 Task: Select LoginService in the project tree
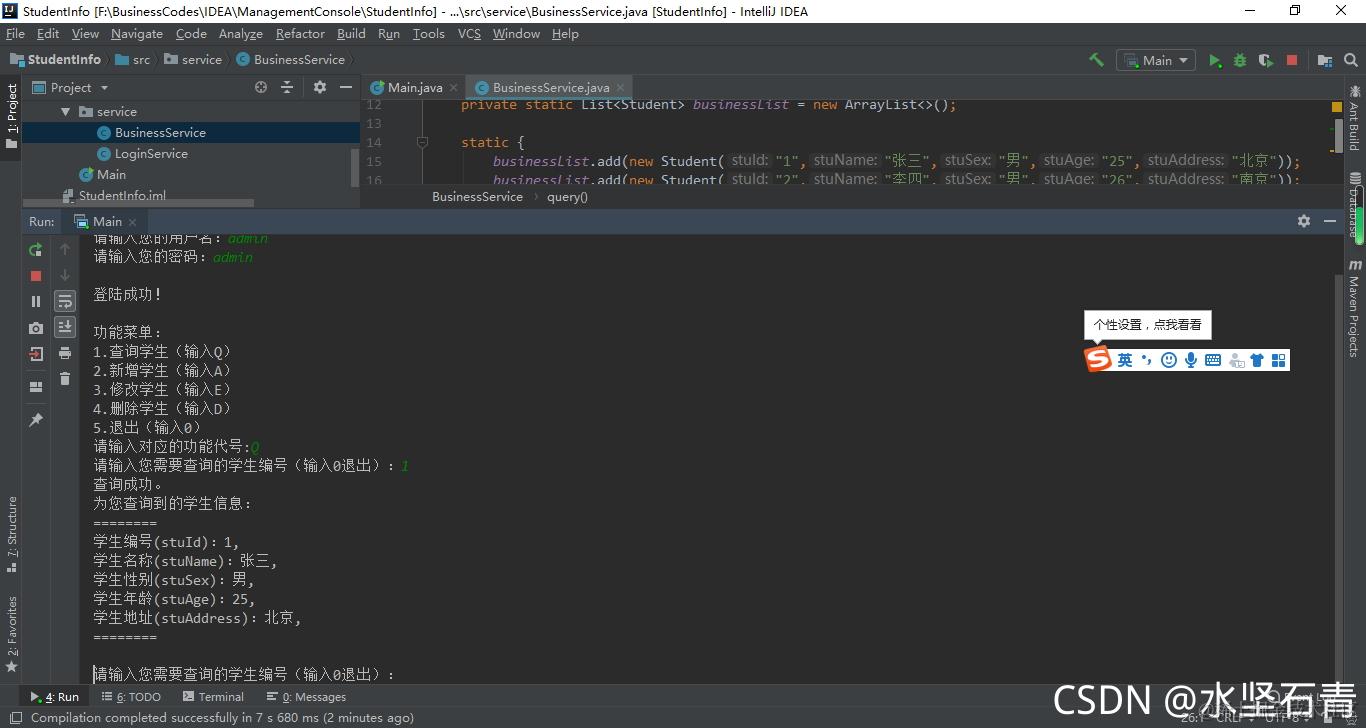pos(151,153)
